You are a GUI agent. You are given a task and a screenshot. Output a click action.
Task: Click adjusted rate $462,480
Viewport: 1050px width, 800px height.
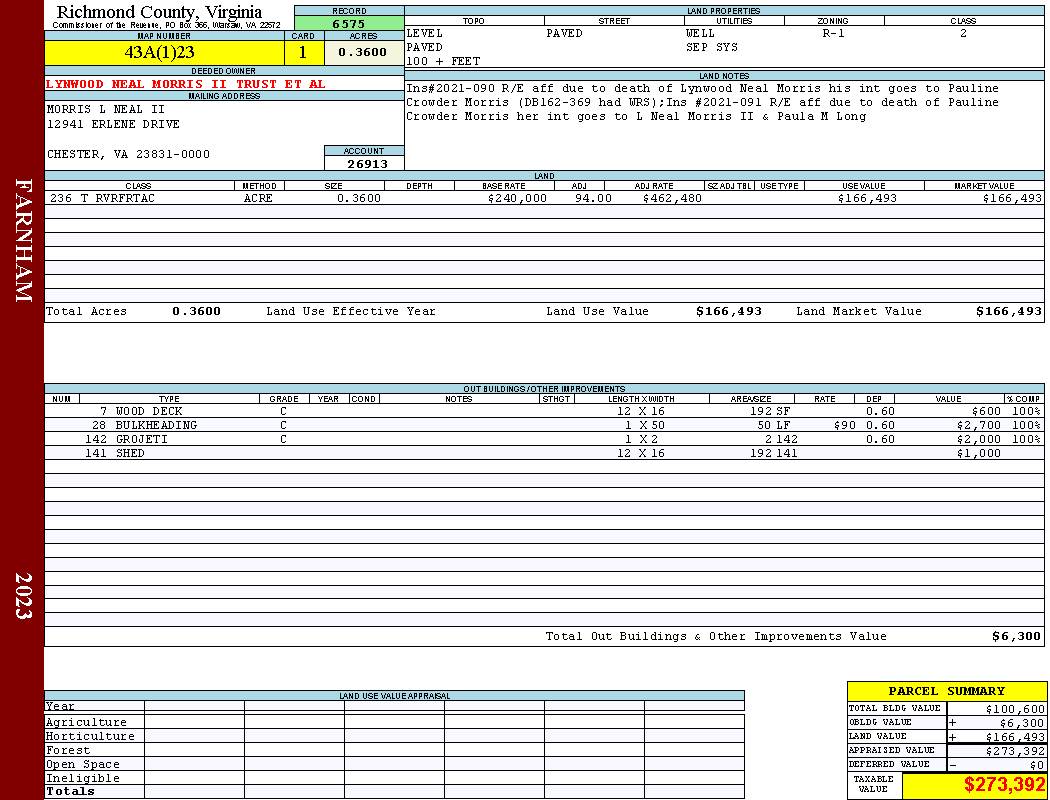click(672, 198)
